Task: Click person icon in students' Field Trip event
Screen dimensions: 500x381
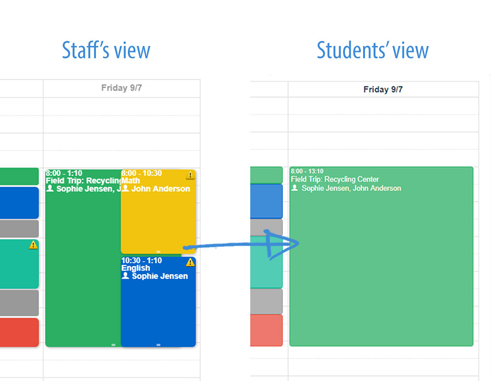Action: pyautogui.click(x=295, y=188)
